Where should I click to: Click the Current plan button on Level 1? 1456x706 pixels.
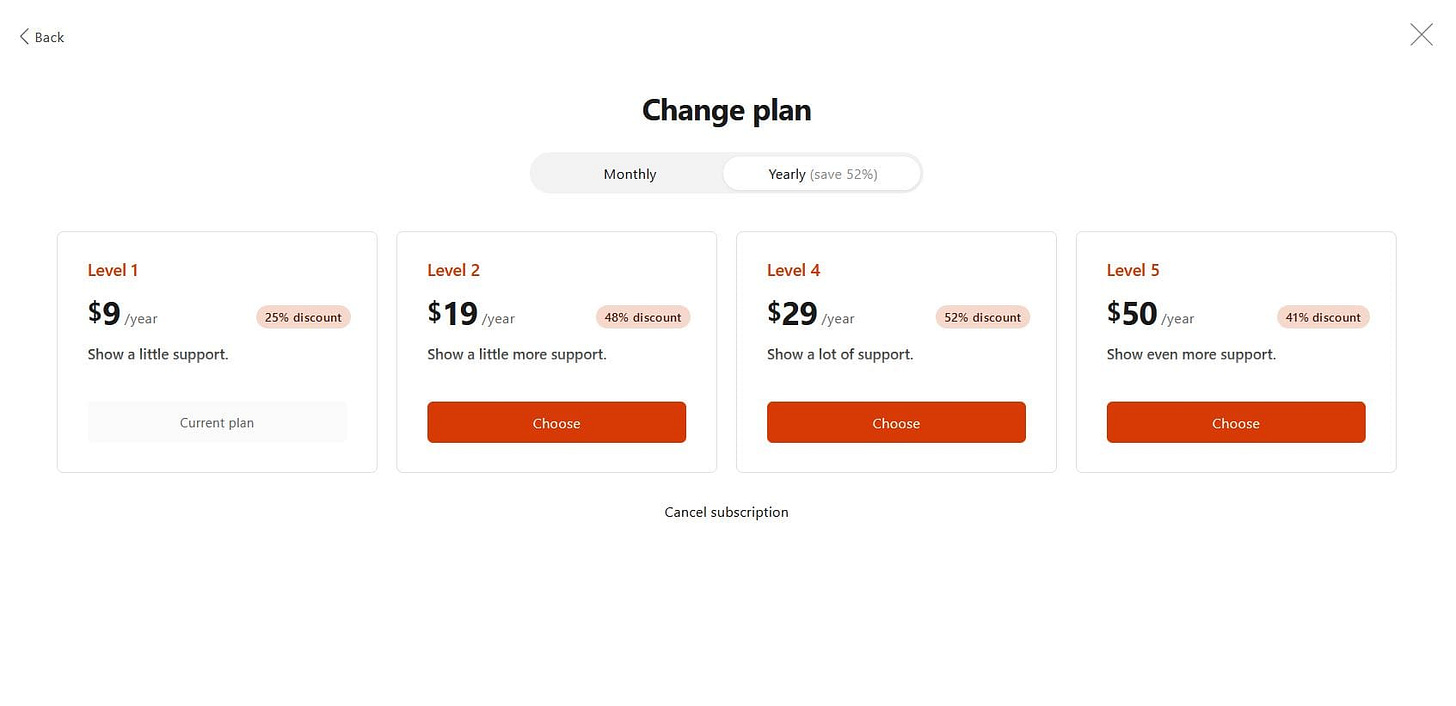217,422
